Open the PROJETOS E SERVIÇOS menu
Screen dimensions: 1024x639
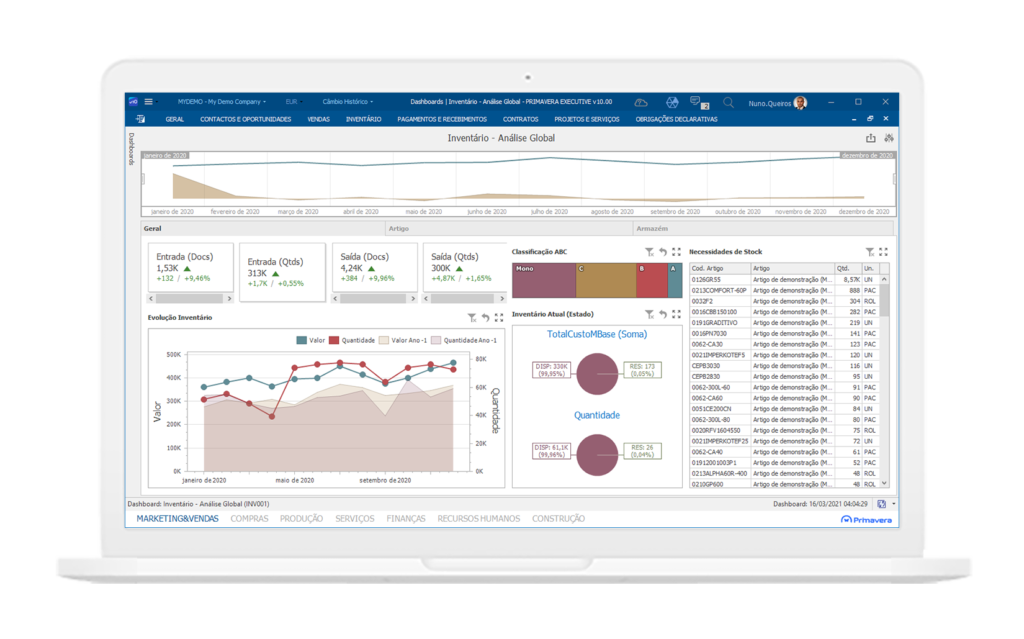point(586,120)
